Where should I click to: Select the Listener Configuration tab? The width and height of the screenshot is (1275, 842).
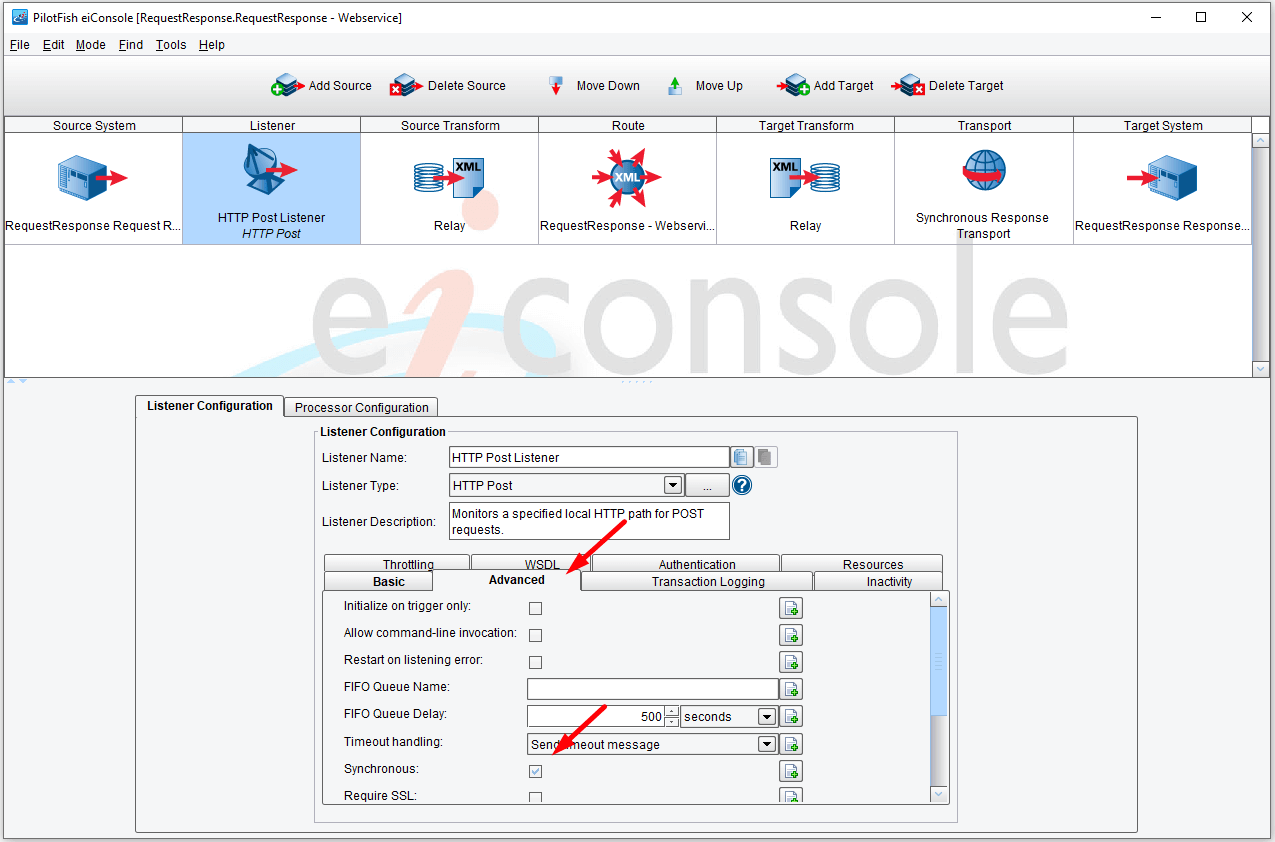point(210,406)
